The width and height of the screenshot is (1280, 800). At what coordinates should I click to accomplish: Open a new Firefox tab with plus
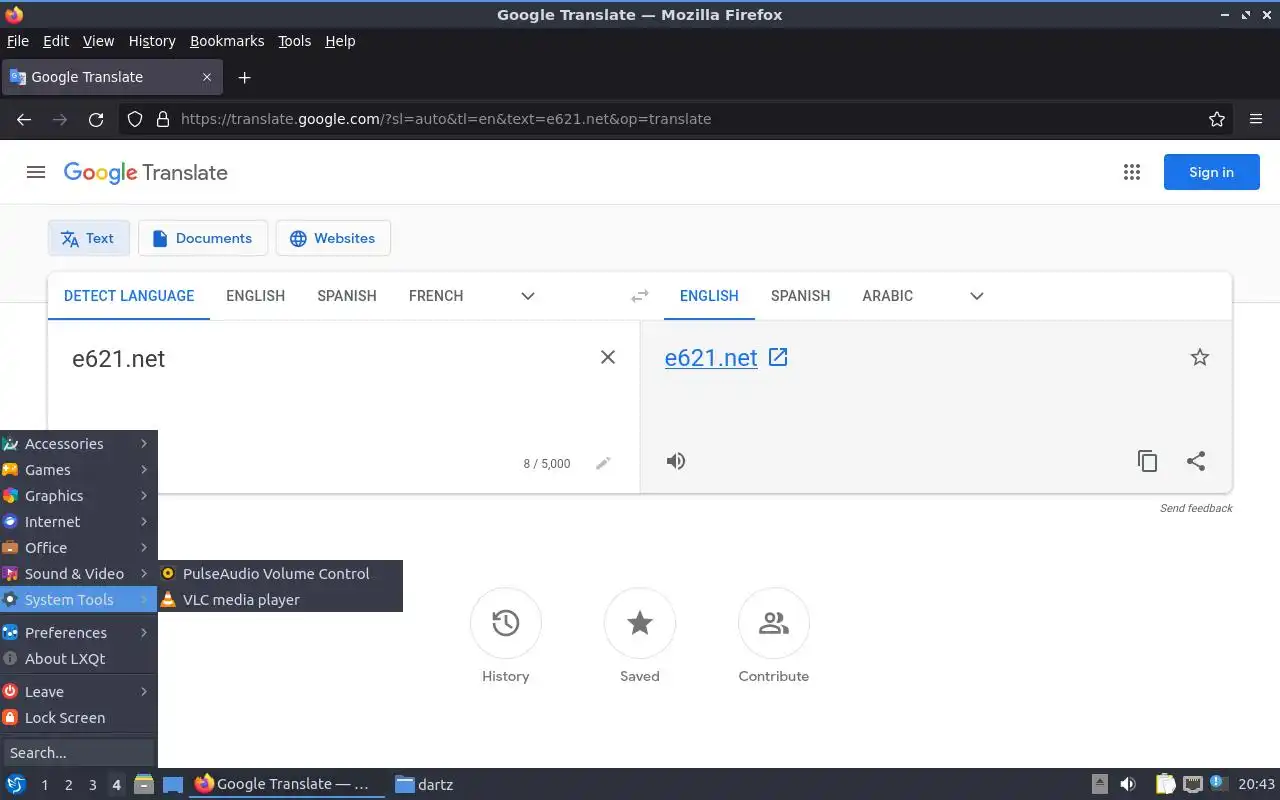[244, 77]
